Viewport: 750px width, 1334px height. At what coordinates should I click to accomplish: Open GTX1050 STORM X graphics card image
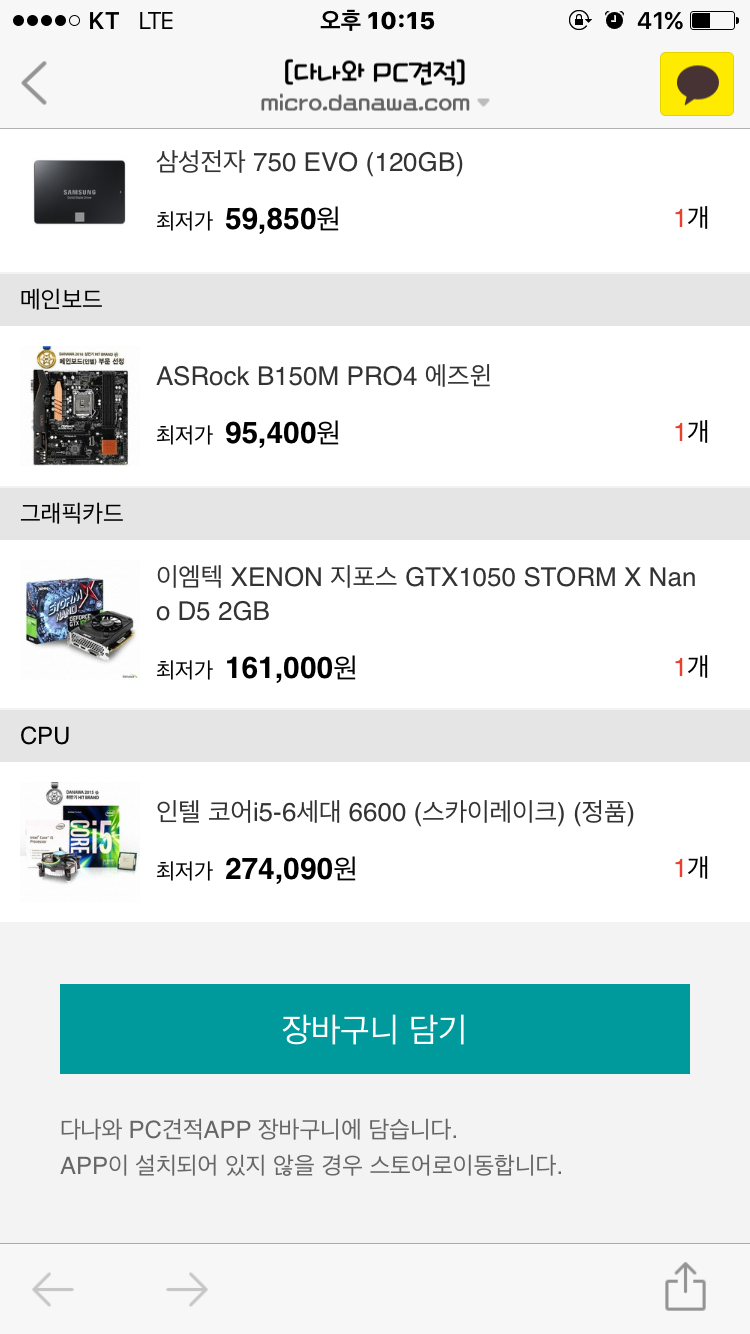coord(80,620)
